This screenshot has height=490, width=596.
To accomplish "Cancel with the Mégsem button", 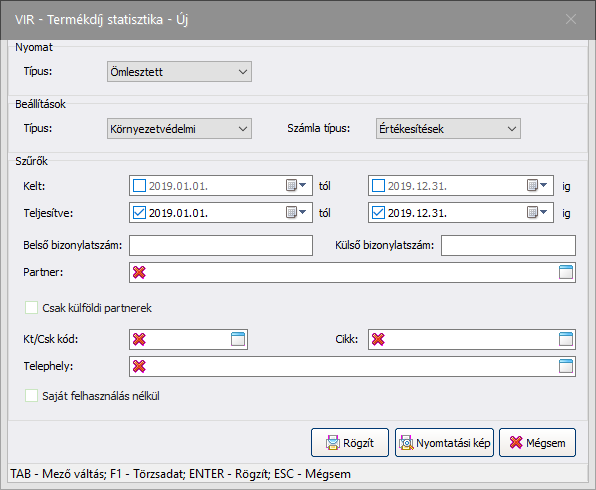I will click(537, 442).
